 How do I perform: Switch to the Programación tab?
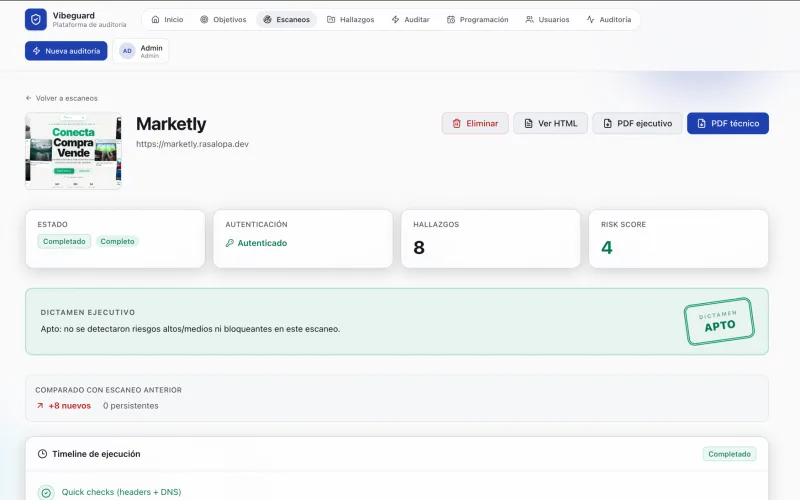[478, 19]
